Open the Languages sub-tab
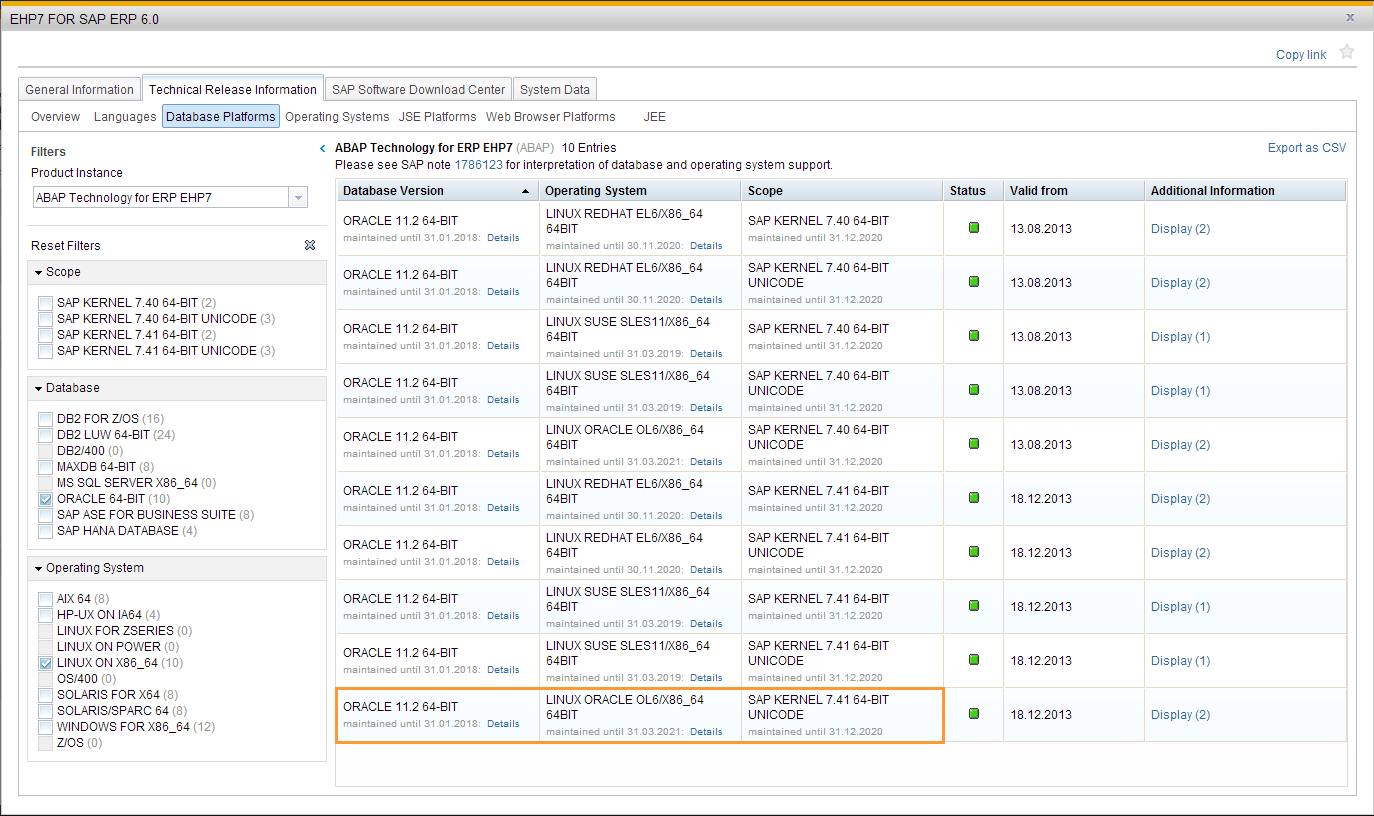The height and width of the screenshot is (816, 1374). (x=125, y=117)
